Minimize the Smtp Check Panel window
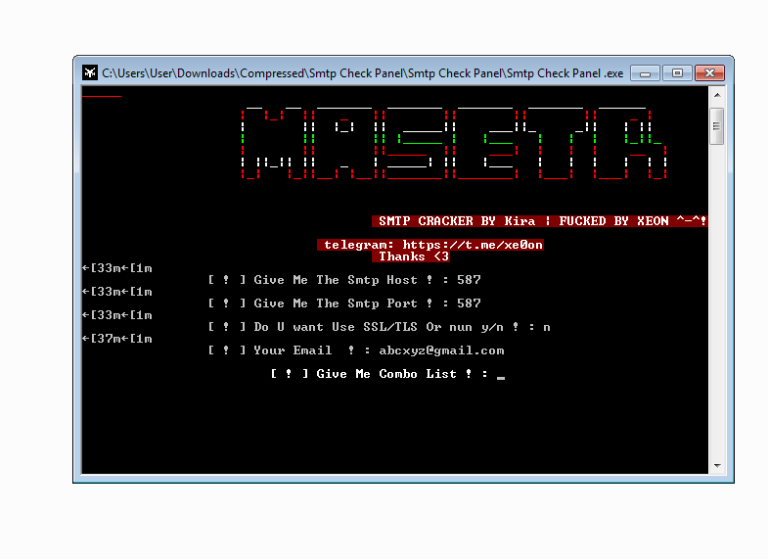 (645, 73)
